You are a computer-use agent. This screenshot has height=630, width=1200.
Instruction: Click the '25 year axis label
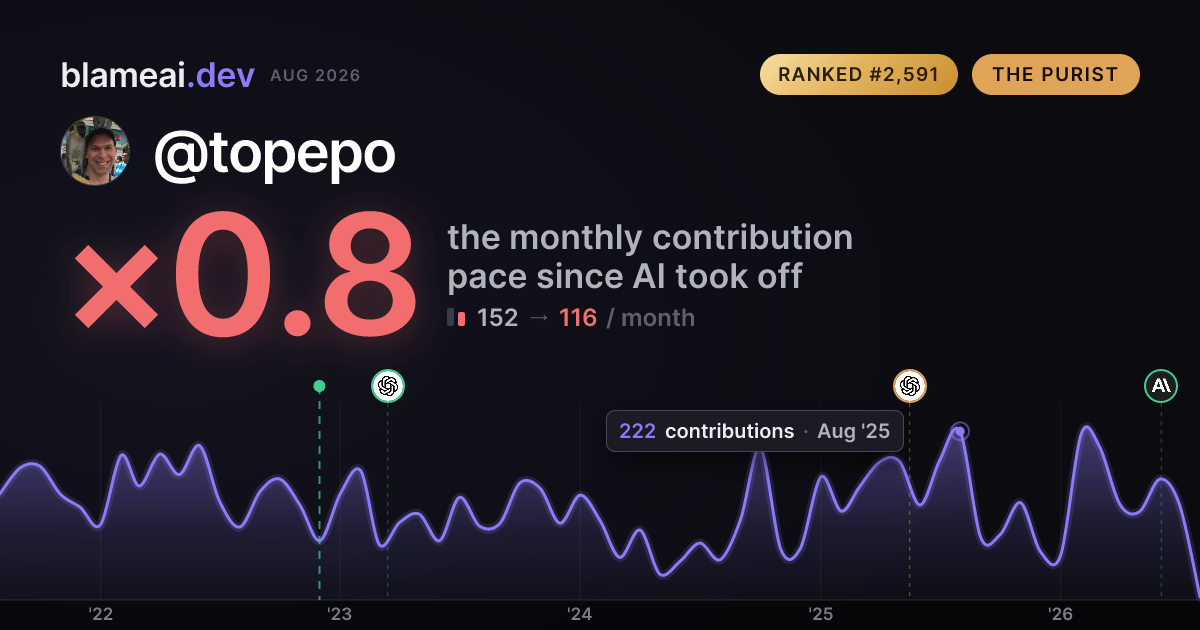[x=820, y=614]
